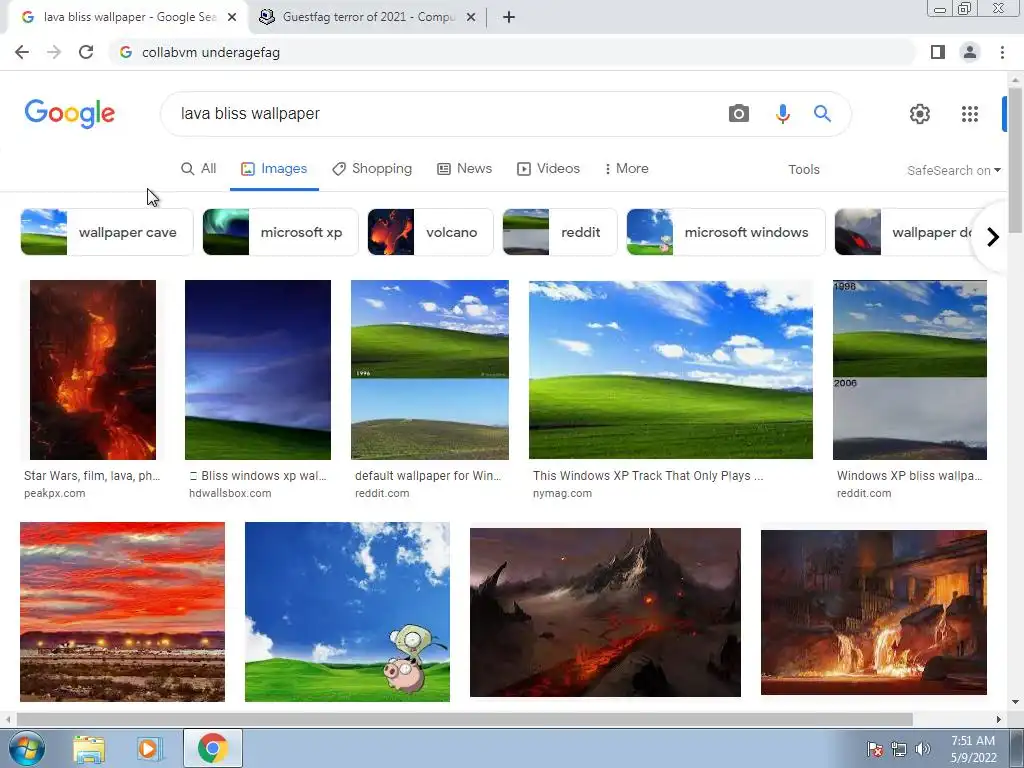Open the Star Wars lava thumbnail

(93, 370)
